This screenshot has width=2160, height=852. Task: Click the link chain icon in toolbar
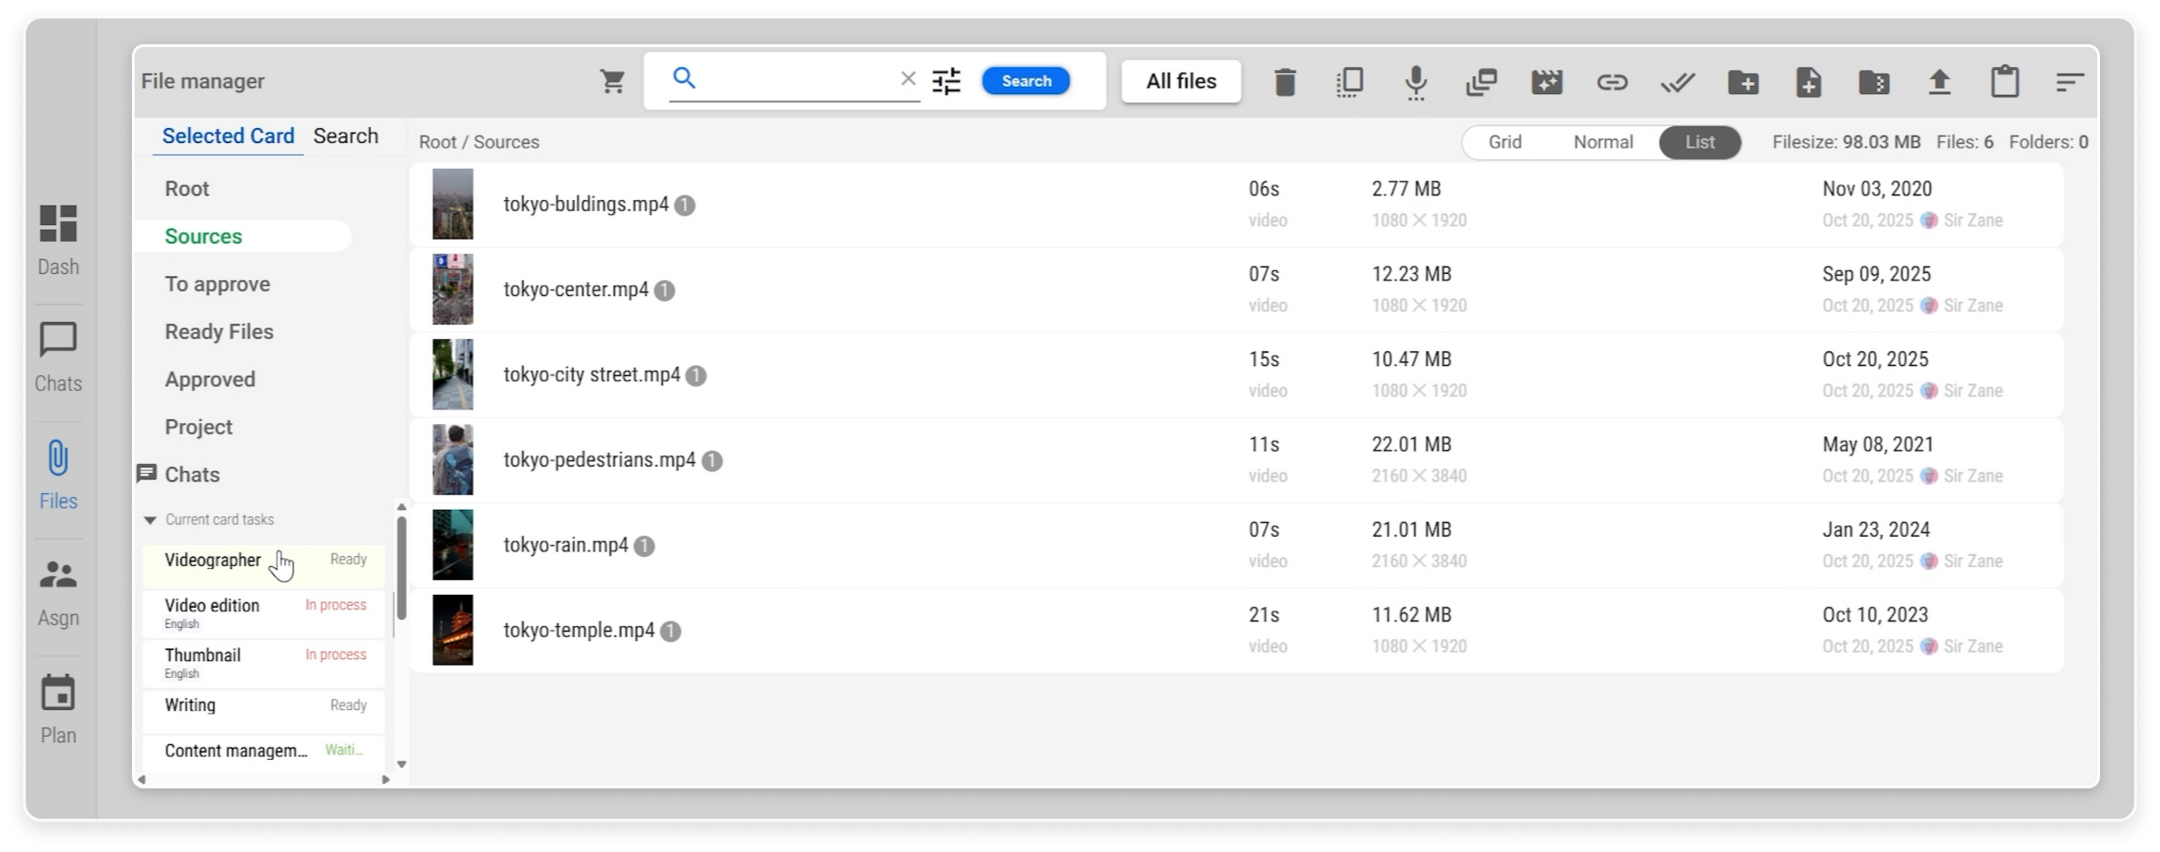1611,82
